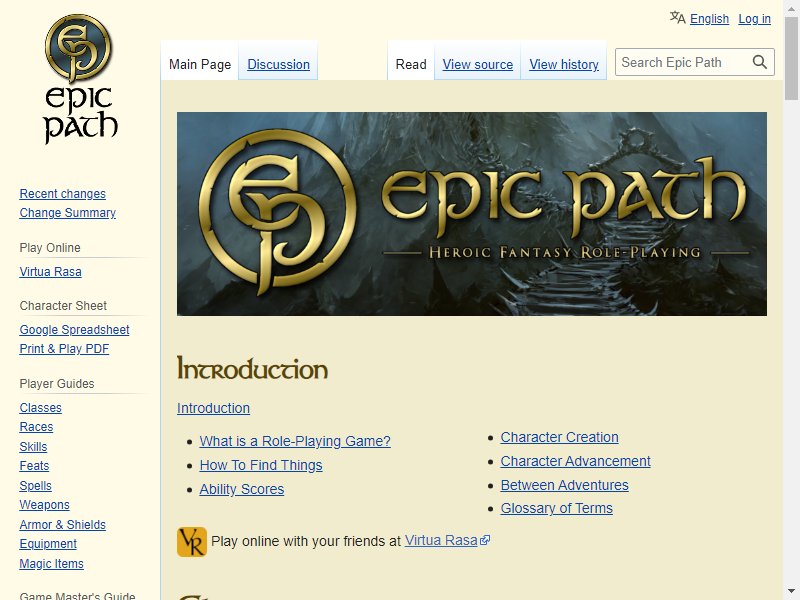Visit the Weapons page
Image resolution: width=800 pixels, height=600 pixels.
(x=44, y=505)
